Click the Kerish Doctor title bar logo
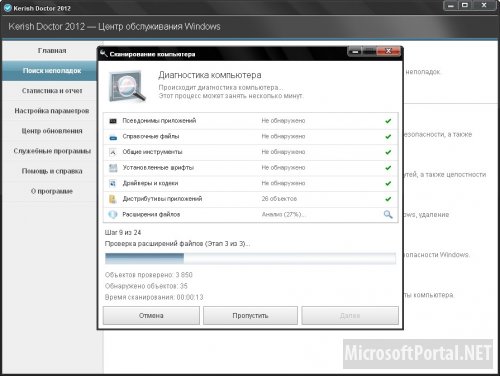This screenshot has width=500, height=376. [x=7, y=8]
